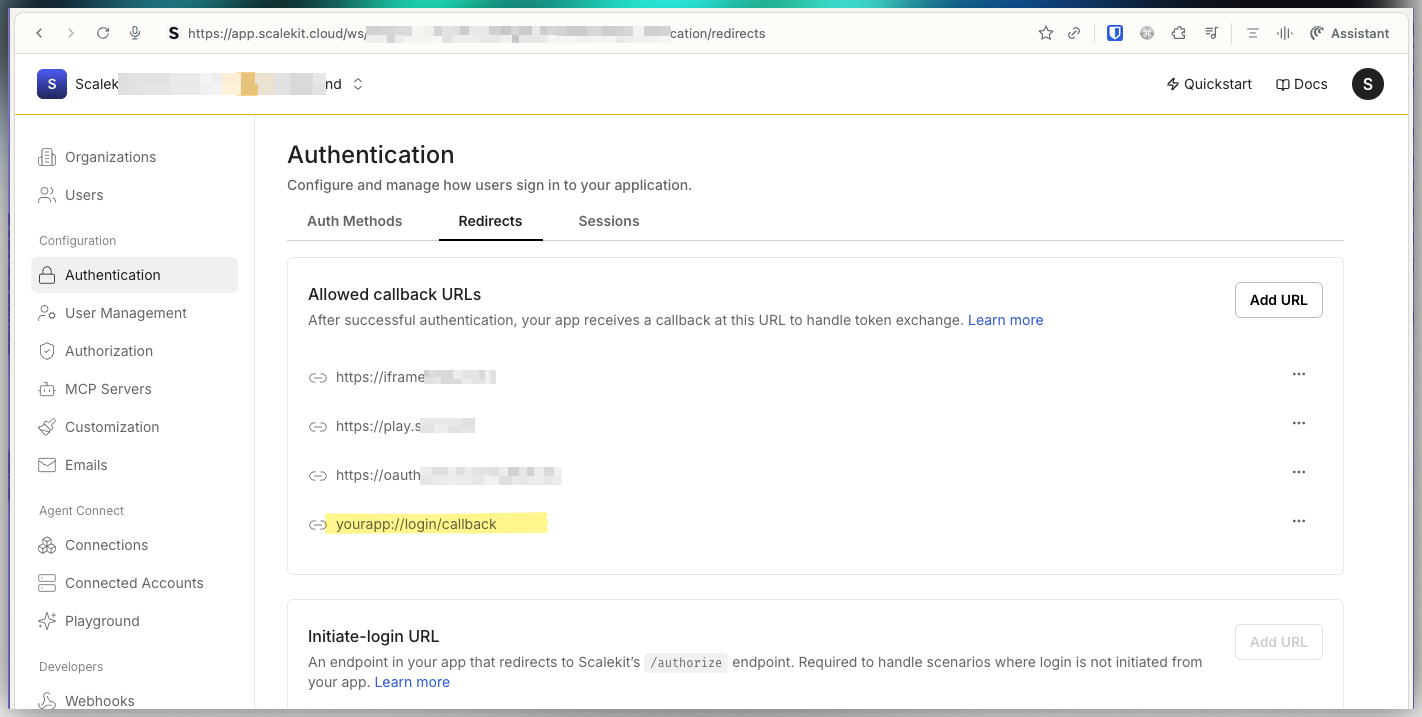The width and height of the screenshot is (1422, 717).
Task: Bookmark the page using the star icon
Action: click(x=1045, y=32)
